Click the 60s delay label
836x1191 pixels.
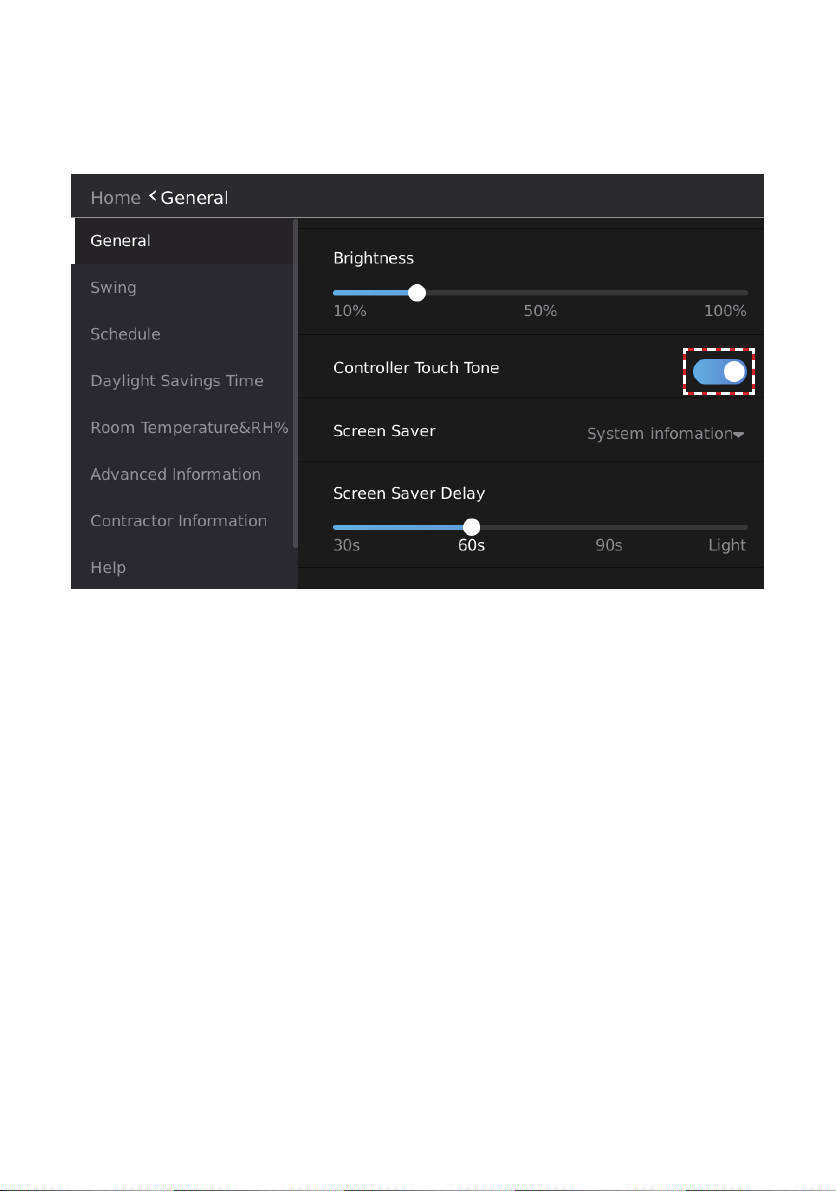(472, 545)
